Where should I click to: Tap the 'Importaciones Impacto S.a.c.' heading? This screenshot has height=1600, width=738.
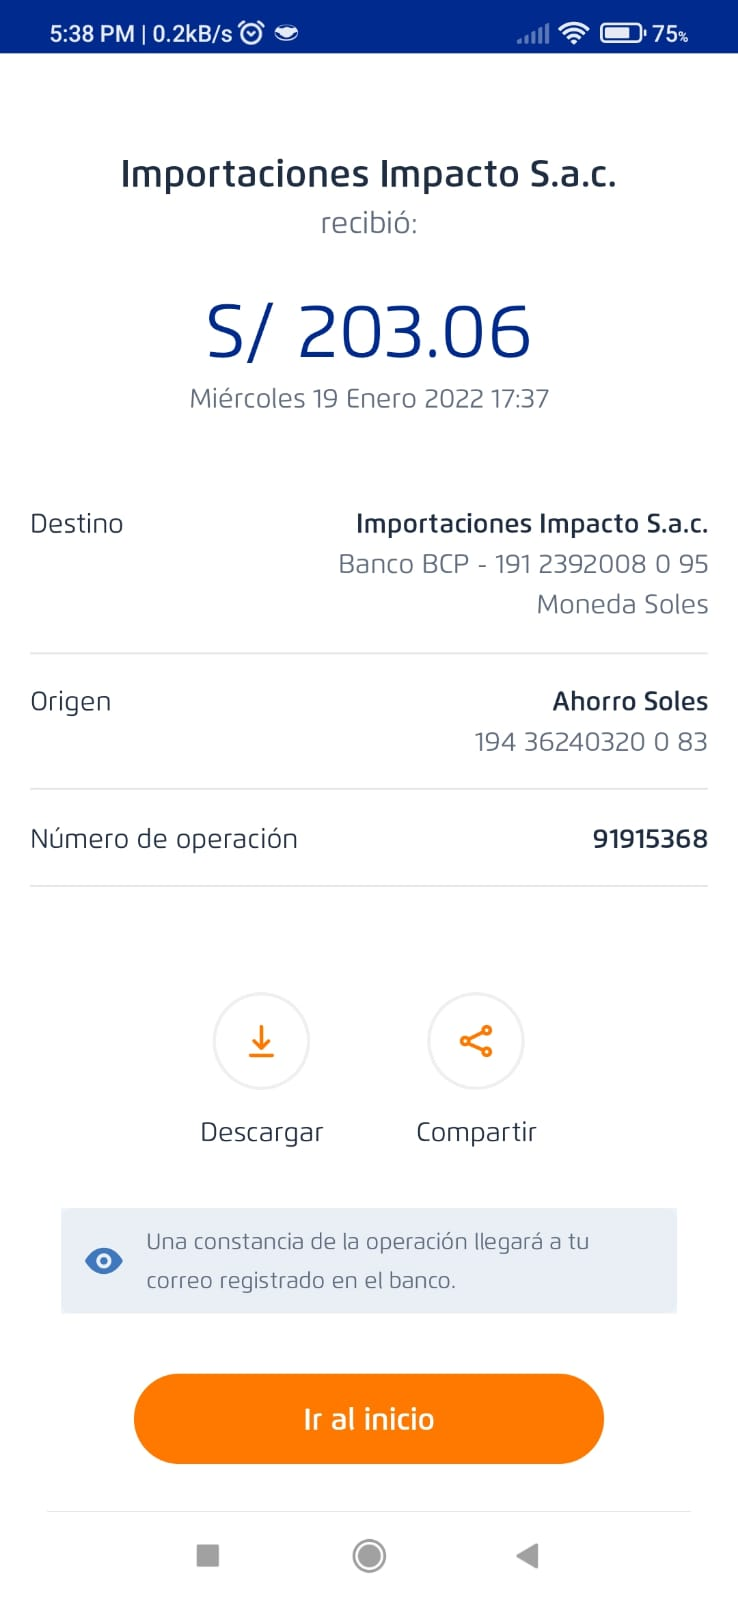[x=369, y=174]
